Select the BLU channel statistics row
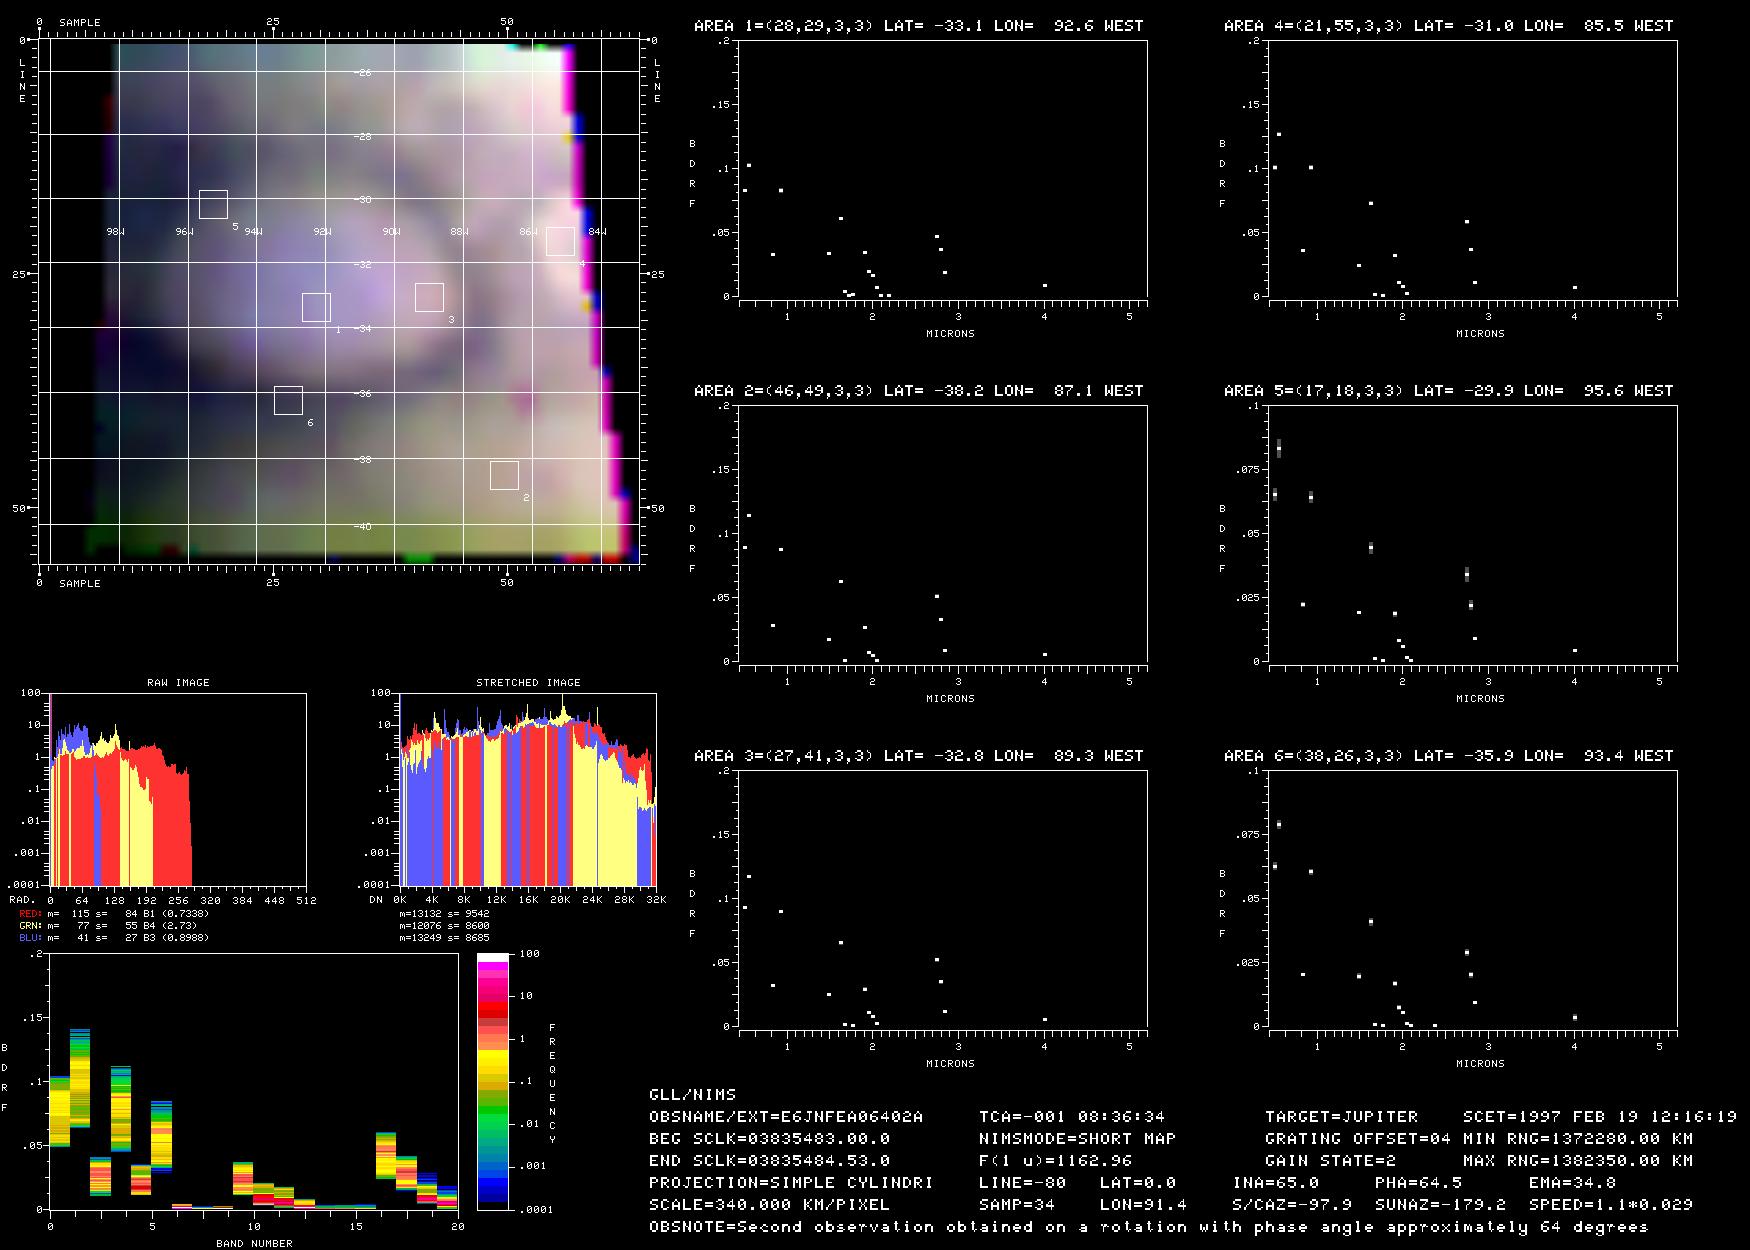 coord(115,937)
